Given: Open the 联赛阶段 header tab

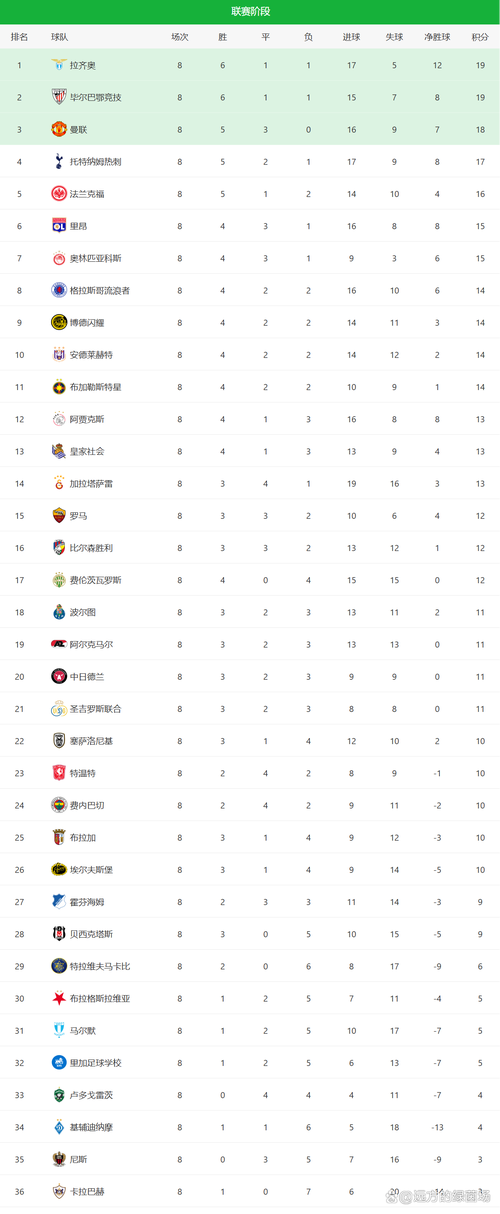Looking at the screenshot, I should click(250, 11).
